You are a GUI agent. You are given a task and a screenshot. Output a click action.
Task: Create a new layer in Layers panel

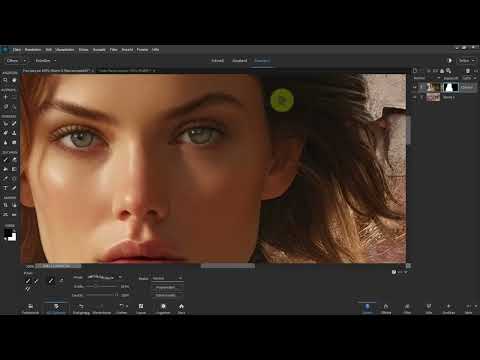(415, 71)
